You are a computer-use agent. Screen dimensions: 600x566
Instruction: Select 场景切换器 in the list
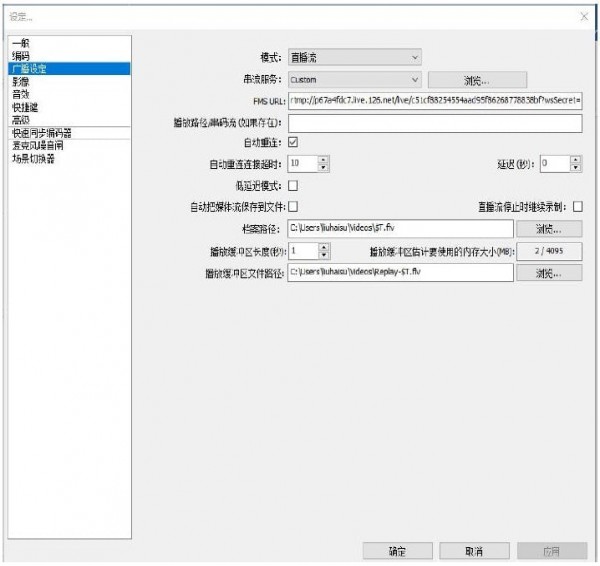[69, 158]
